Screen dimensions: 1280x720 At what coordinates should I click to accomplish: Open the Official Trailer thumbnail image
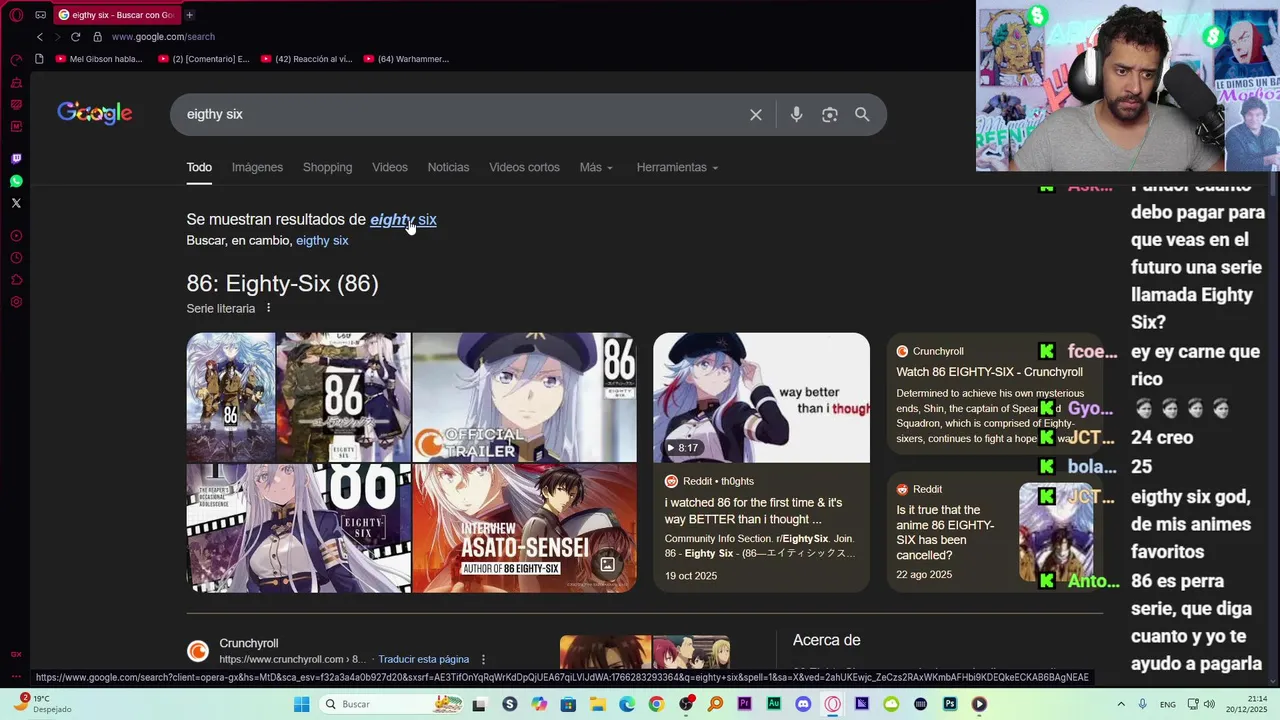[x=524, y=398]
